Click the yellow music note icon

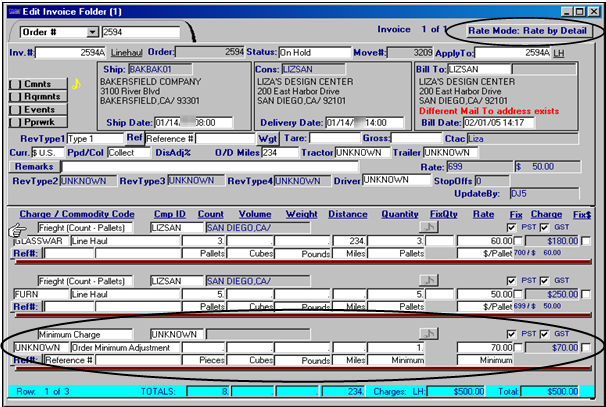coord(73,84)
